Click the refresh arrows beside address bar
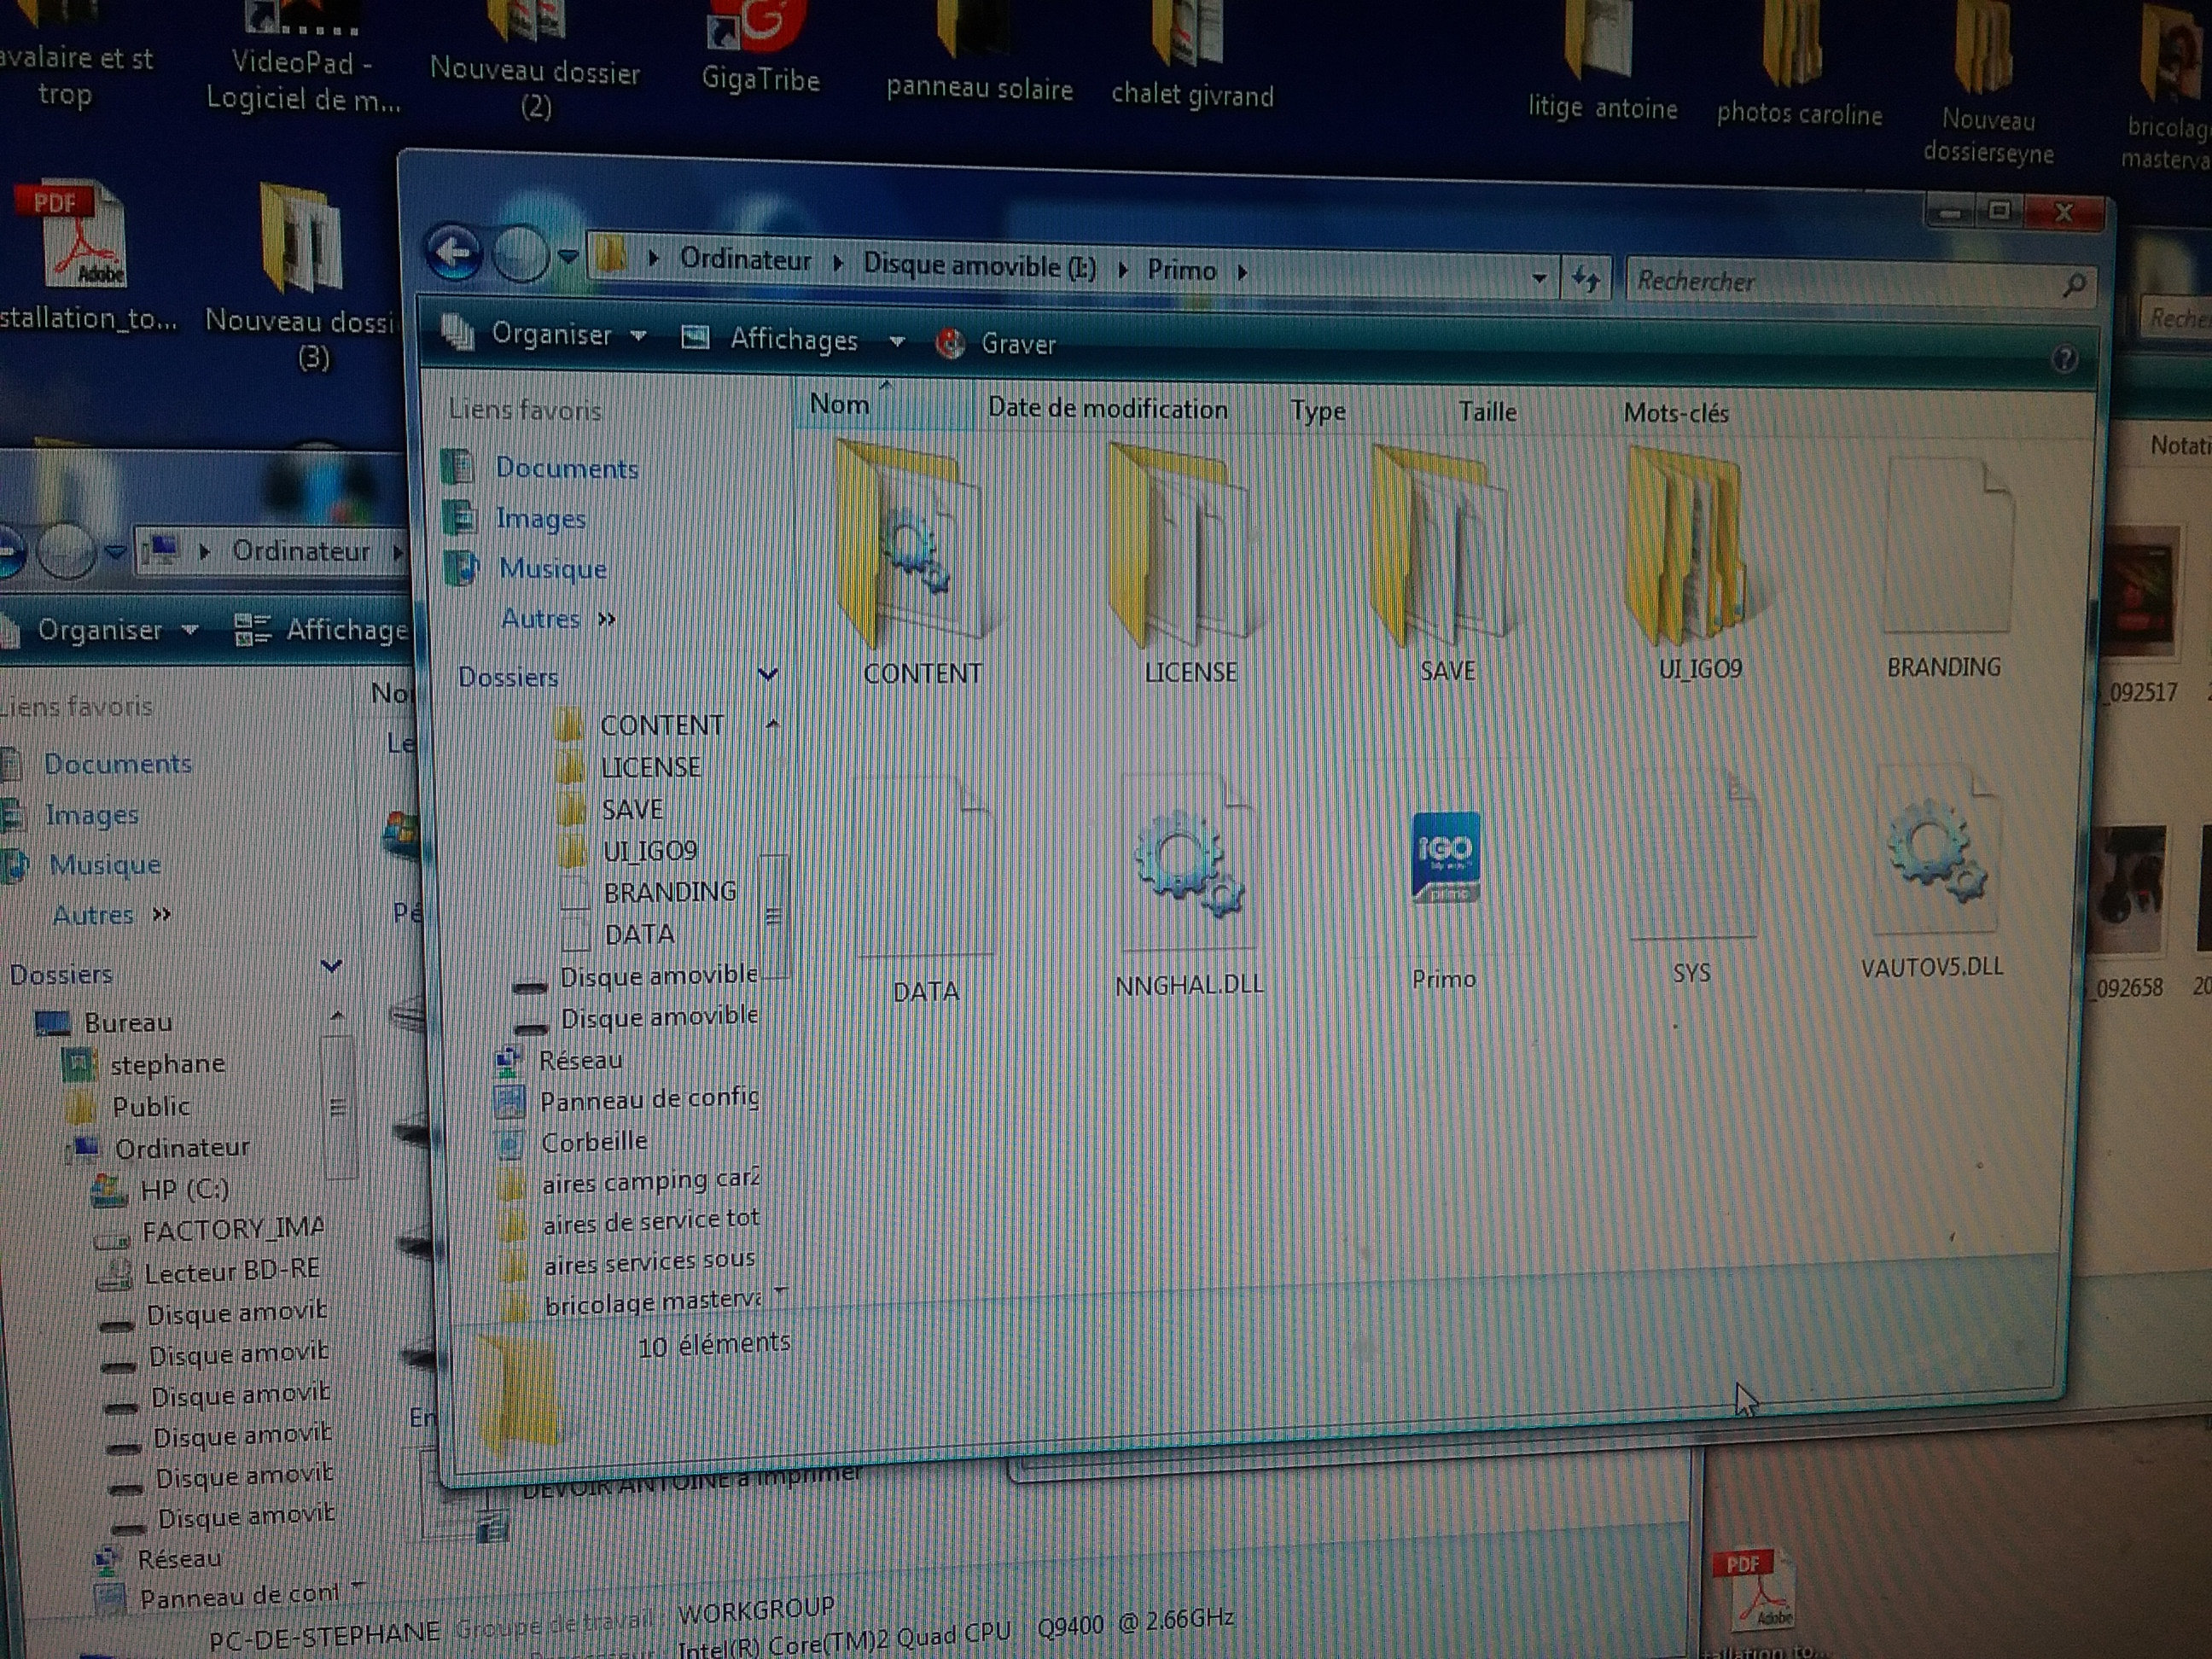 1585,279
